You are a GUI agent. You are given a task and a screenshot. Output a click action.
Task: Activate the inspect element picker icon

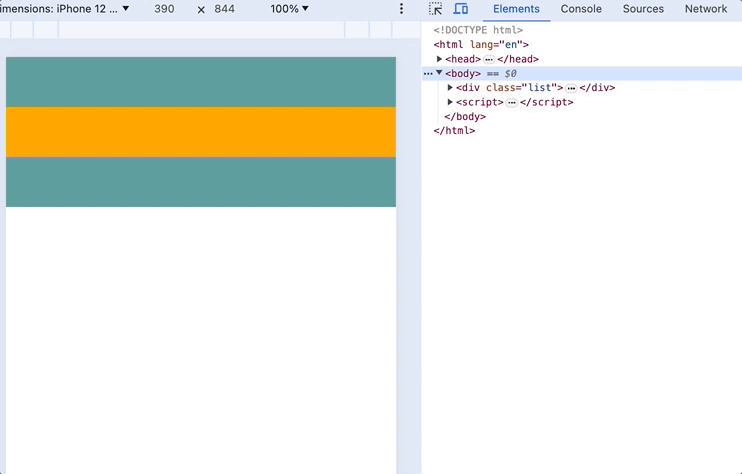click(435, 9)
